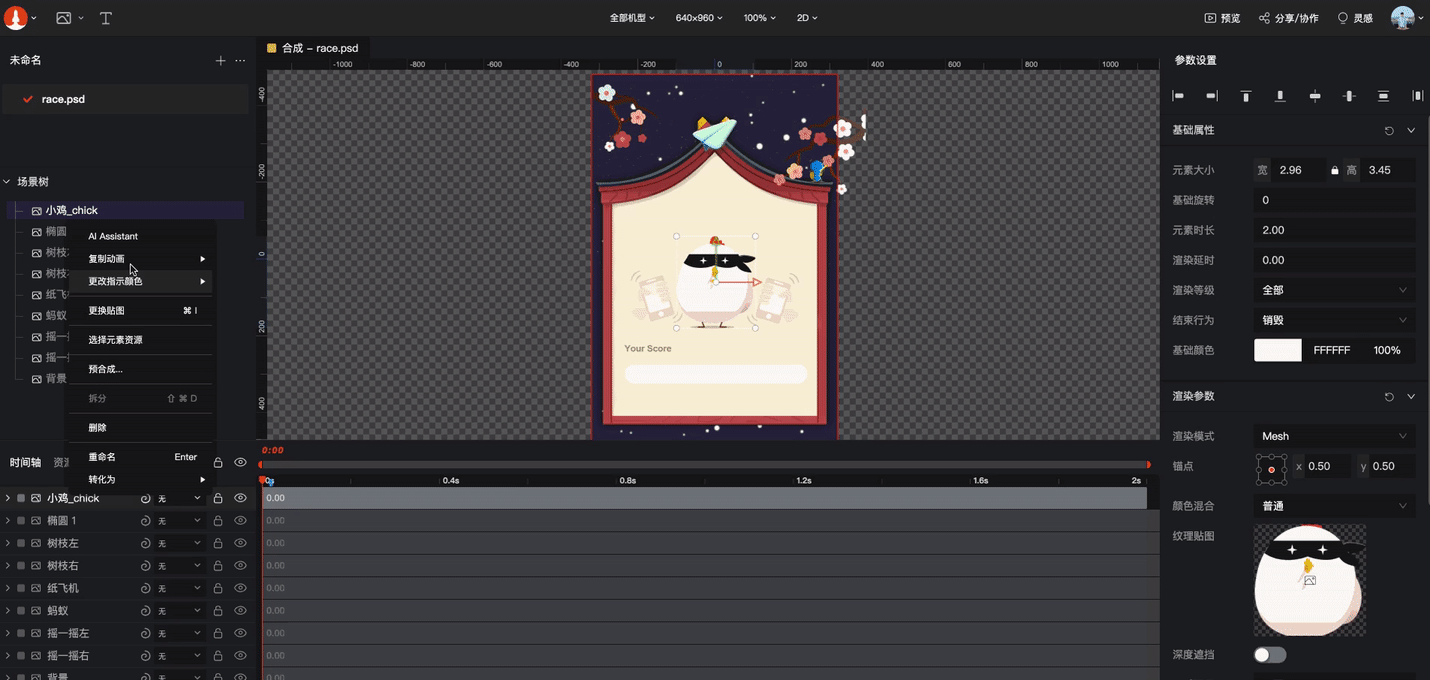Viewport: 1430px width, 680px height.
Task: Click the distribute horizontally icon
Action: [1417, 96]
